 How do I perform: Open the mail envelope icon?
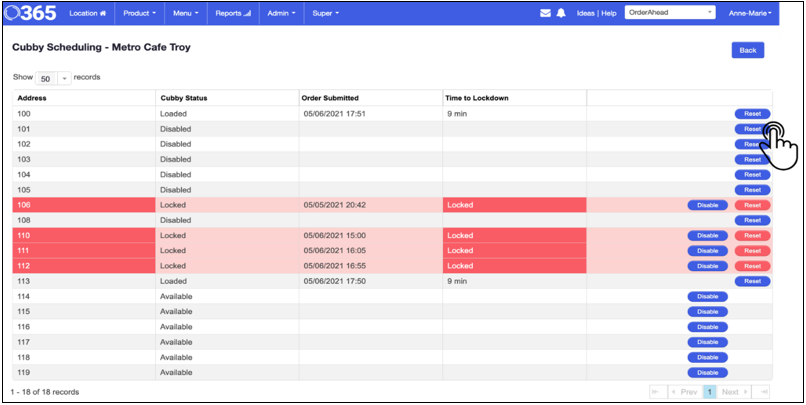[x=545, y=13]
